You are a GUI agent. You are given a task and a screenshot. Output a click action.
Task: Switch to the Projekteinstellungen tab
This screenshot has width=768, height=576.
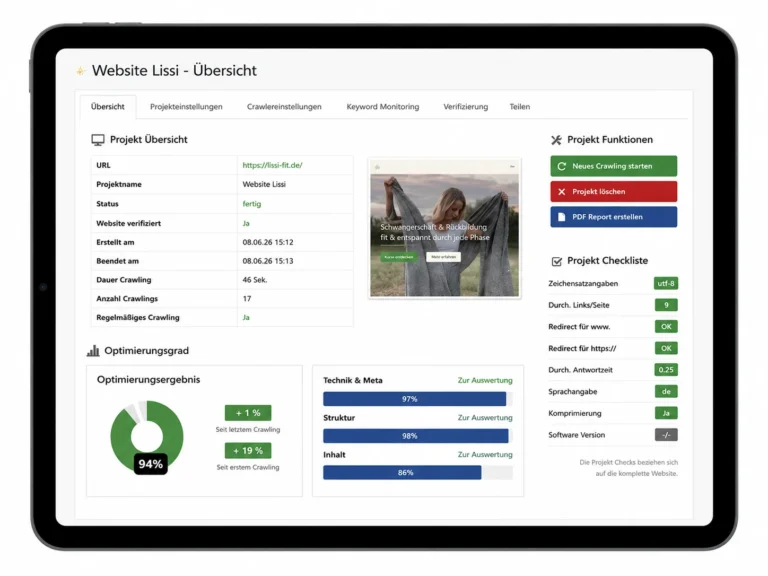click(x=186, y=107)
